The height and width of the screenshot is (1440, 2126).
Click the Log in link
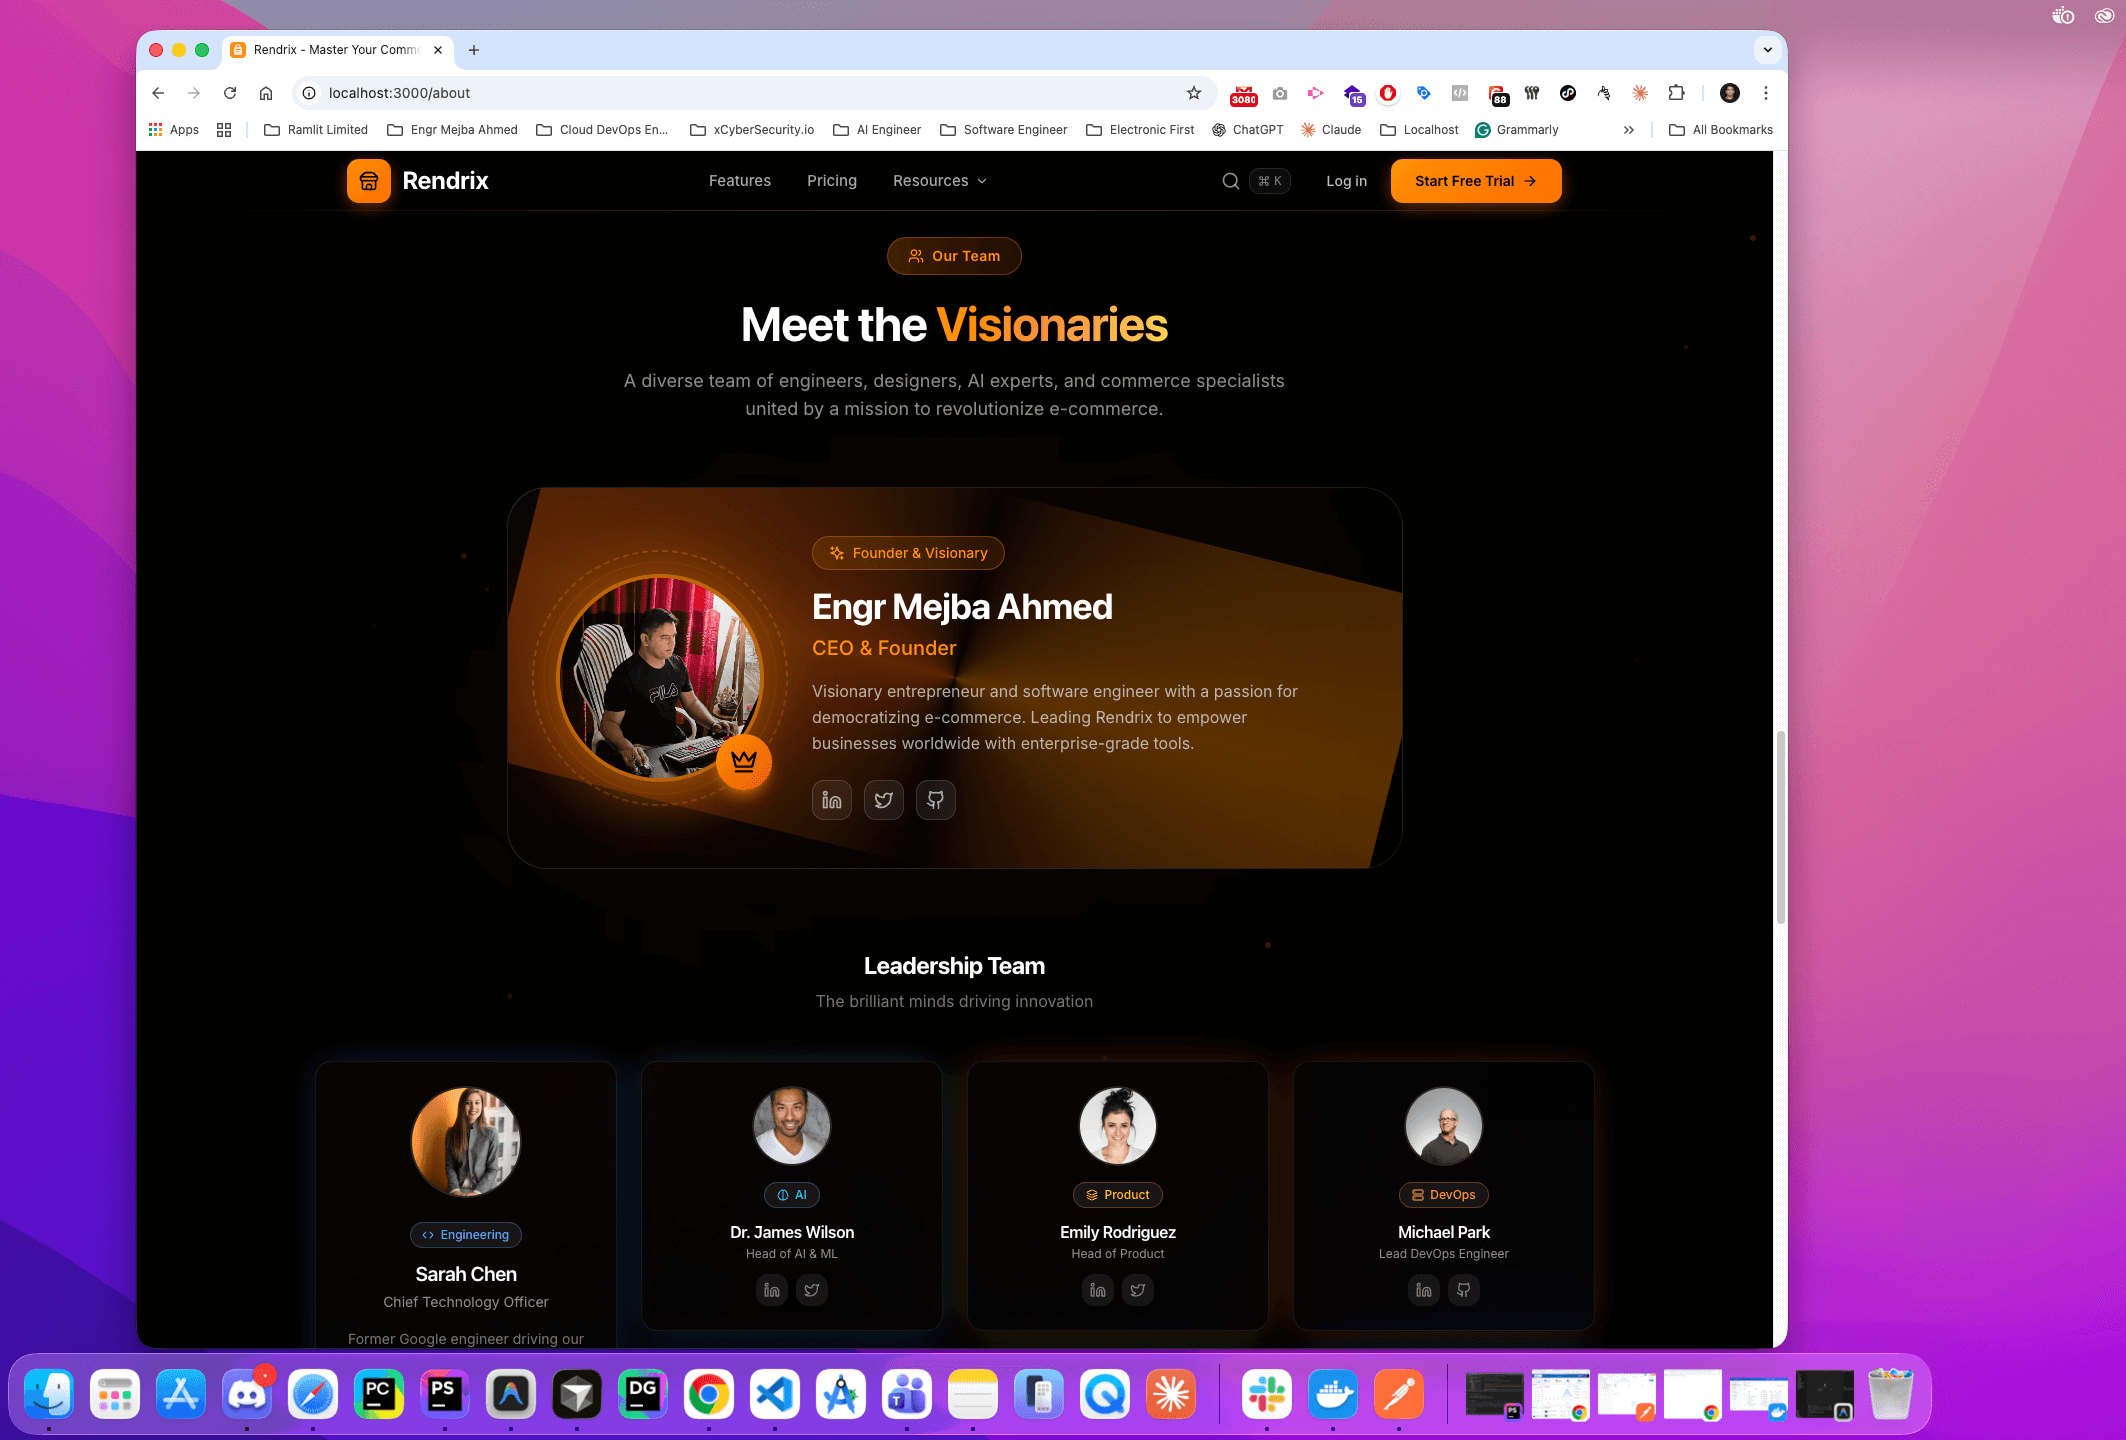coord(1346,181)
